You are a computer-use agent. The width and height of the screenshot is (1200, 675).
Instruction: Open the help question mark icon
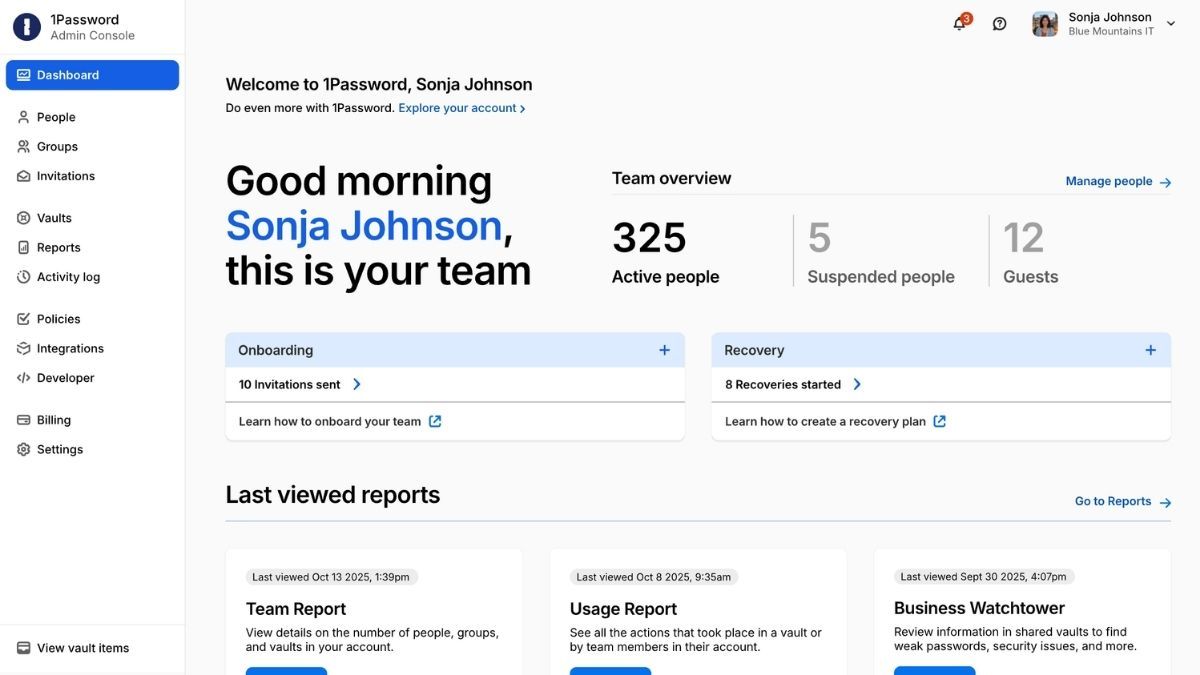coord(999,24)
